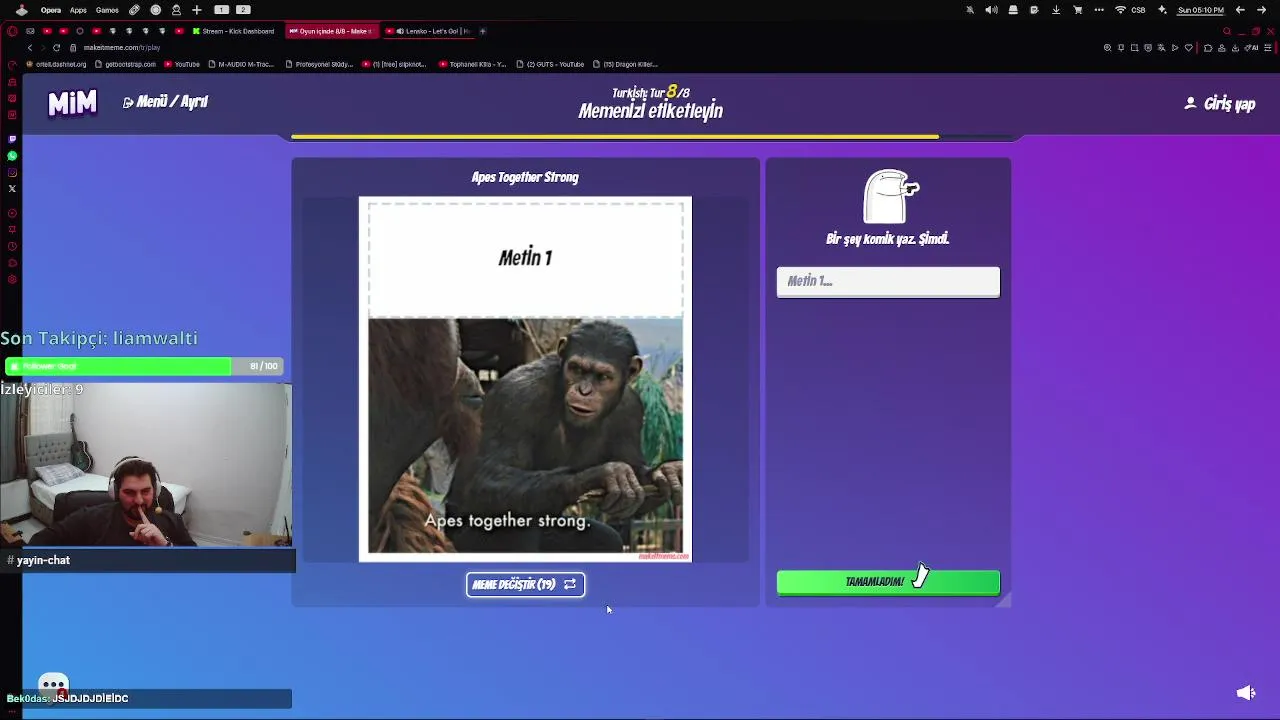Click the yellow round timer bar
1280x720 pixels.
click(615, 137)
